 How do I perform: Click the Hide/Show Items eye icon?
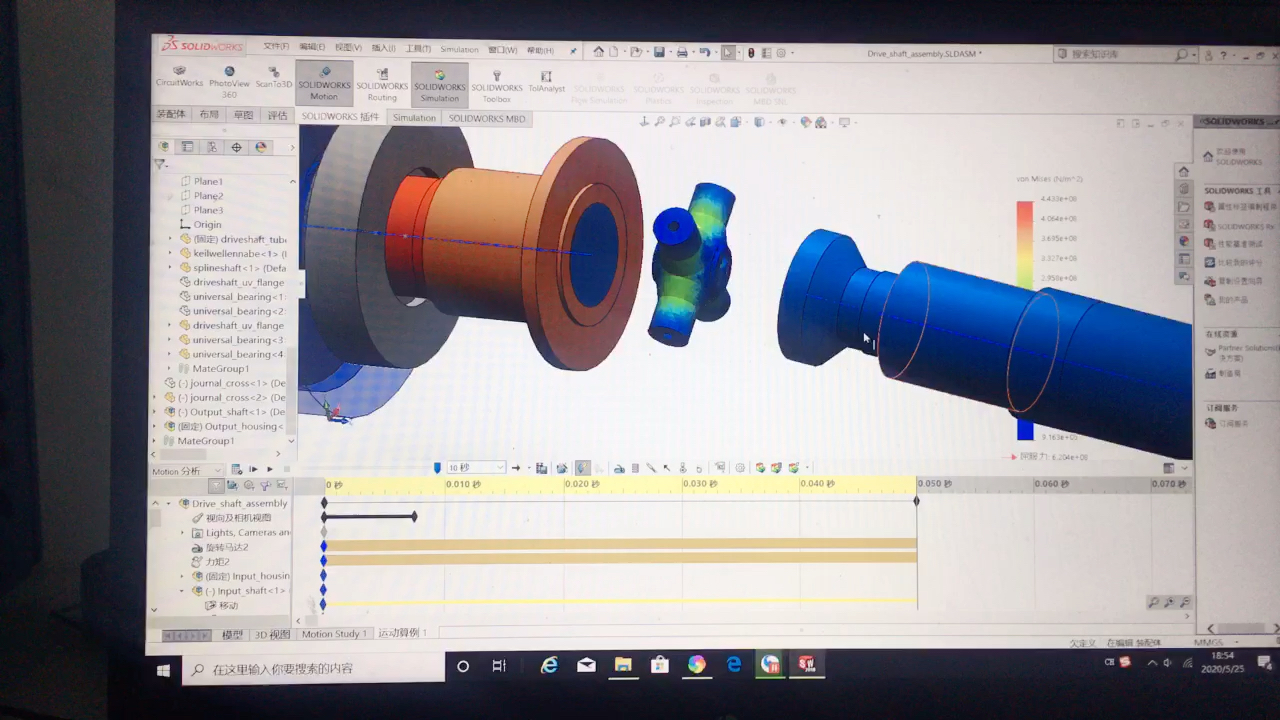click(782, 122)
